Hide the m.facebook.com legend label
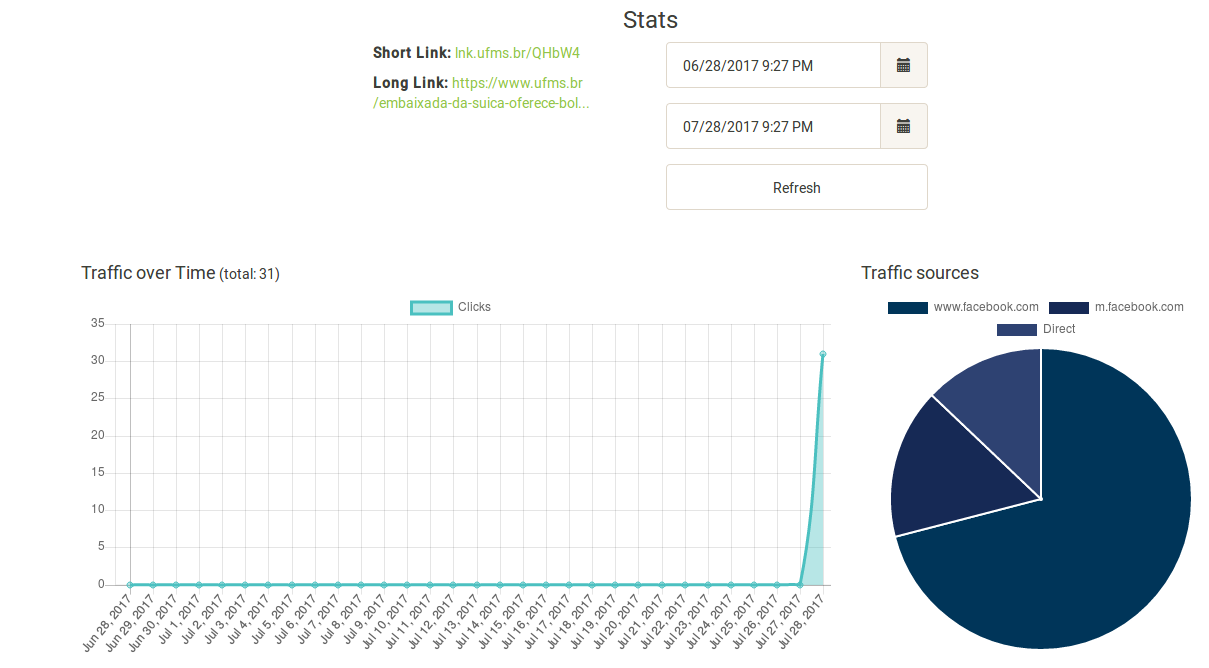 [1139, 307]
